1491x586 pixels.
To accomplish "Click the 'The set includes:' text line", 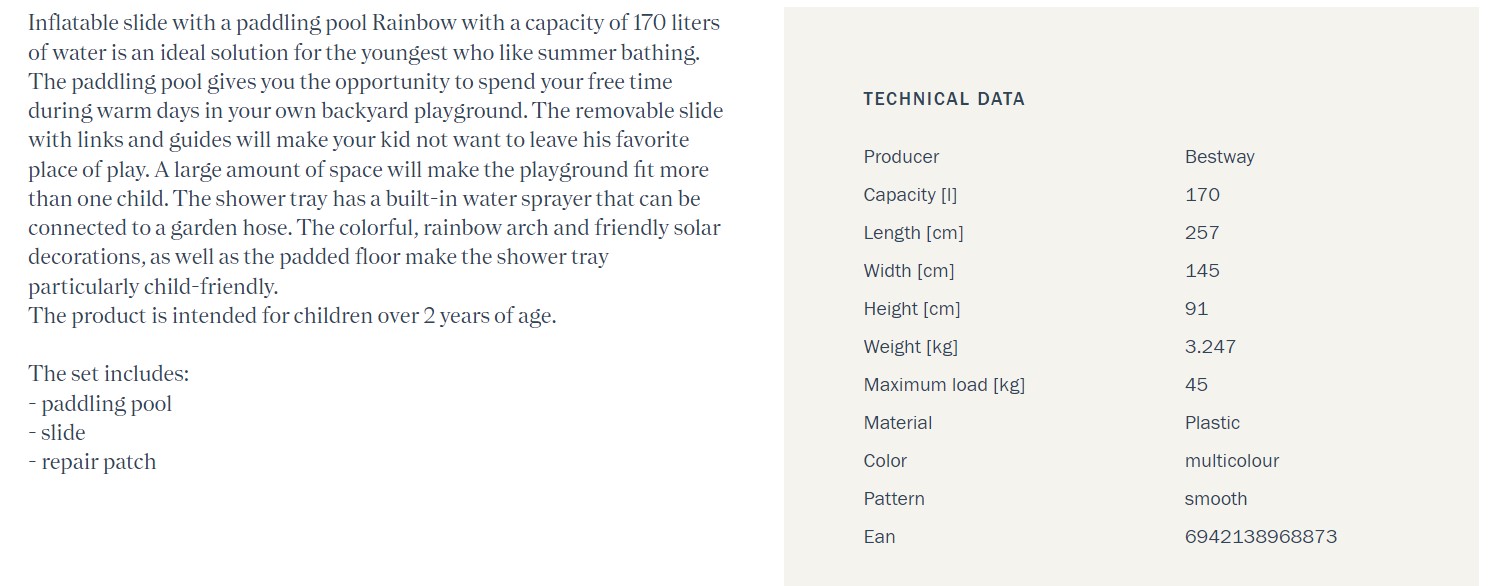I will [x=108, y=374].
